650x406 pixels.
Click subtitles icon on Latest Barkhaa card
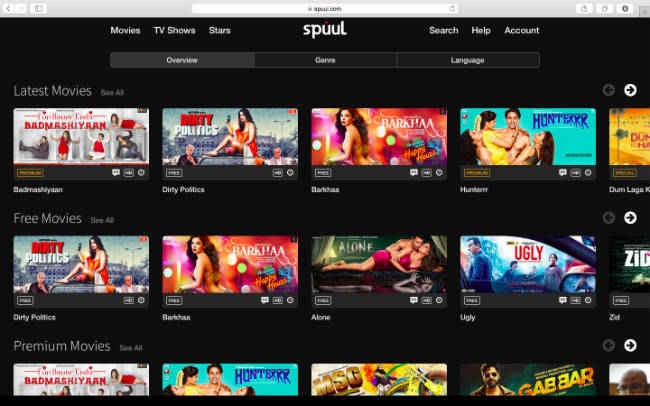click(413, 173)
